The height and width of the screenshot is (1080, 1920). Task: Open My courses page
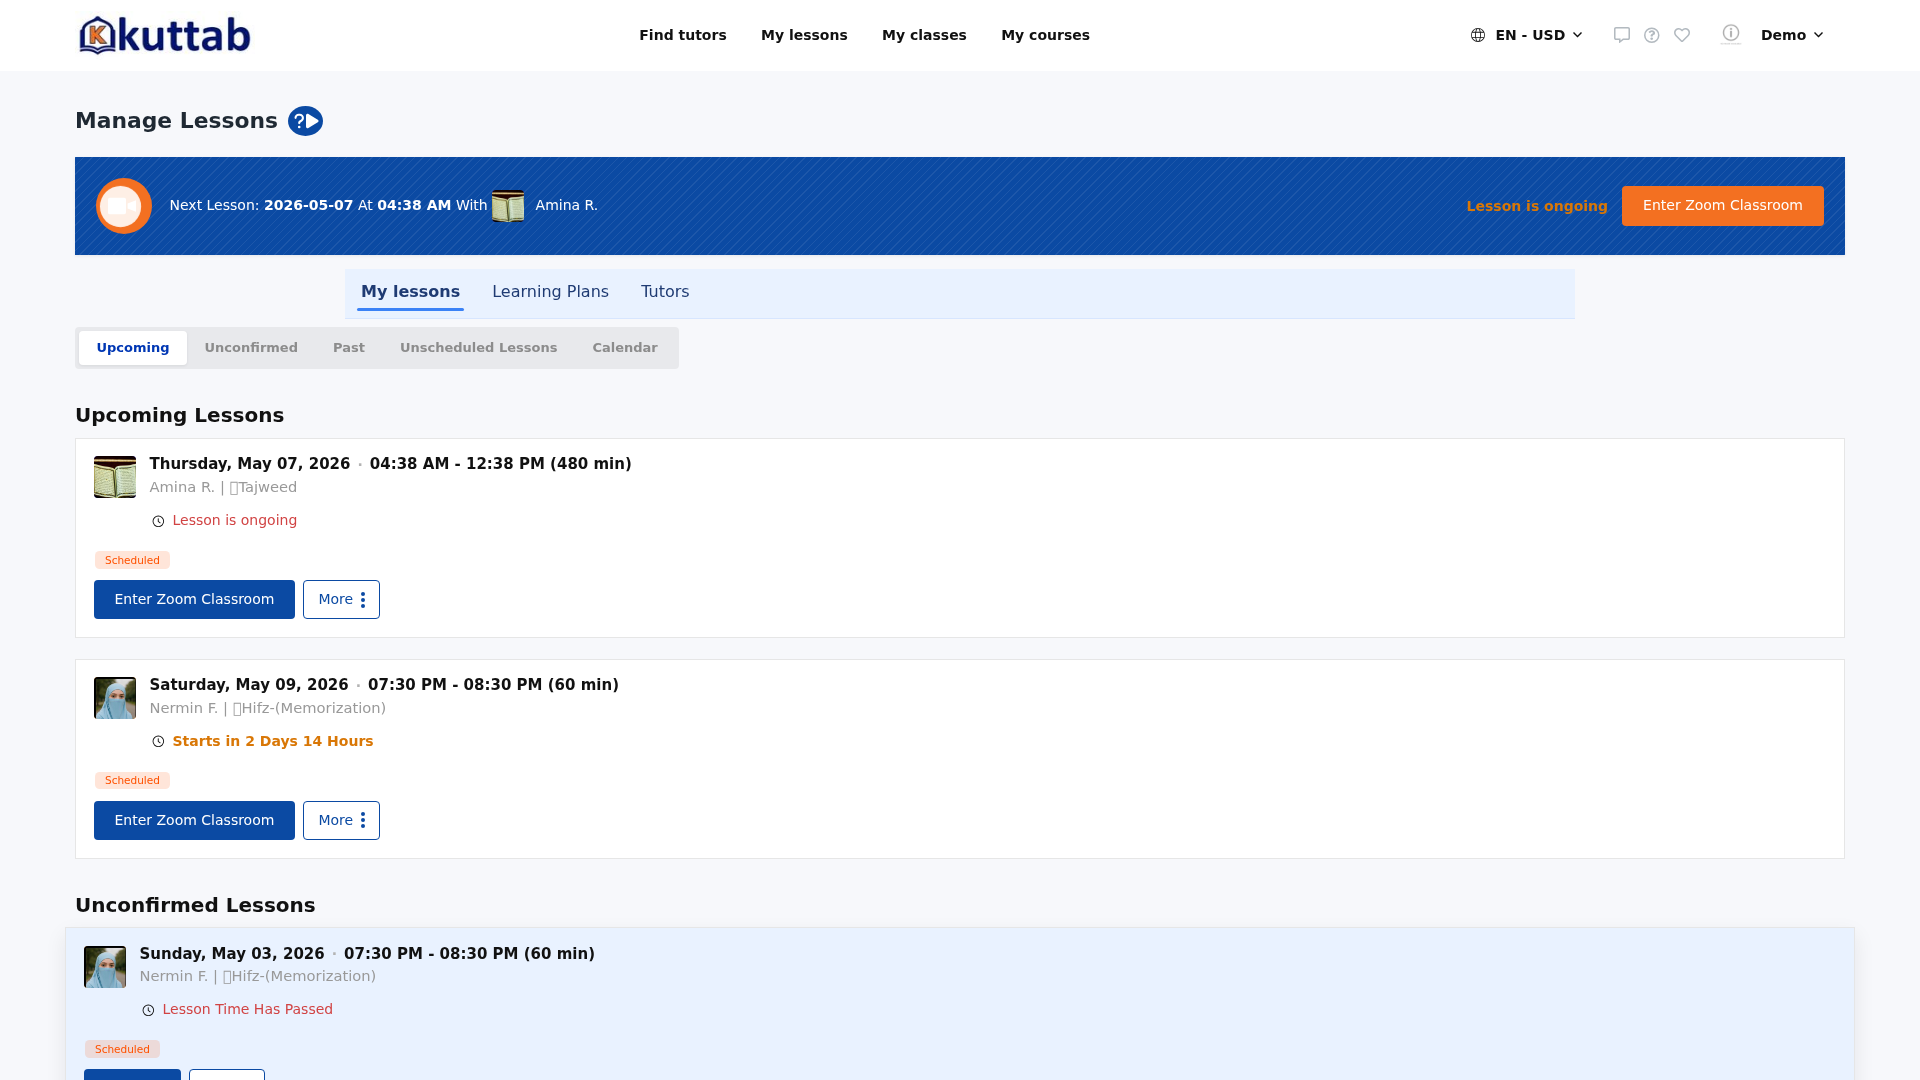pos(1045,35)
